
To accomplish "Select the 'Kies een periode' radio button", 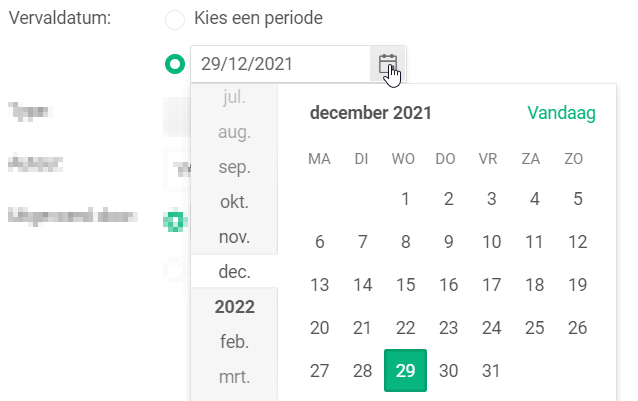I will [175, 19].
